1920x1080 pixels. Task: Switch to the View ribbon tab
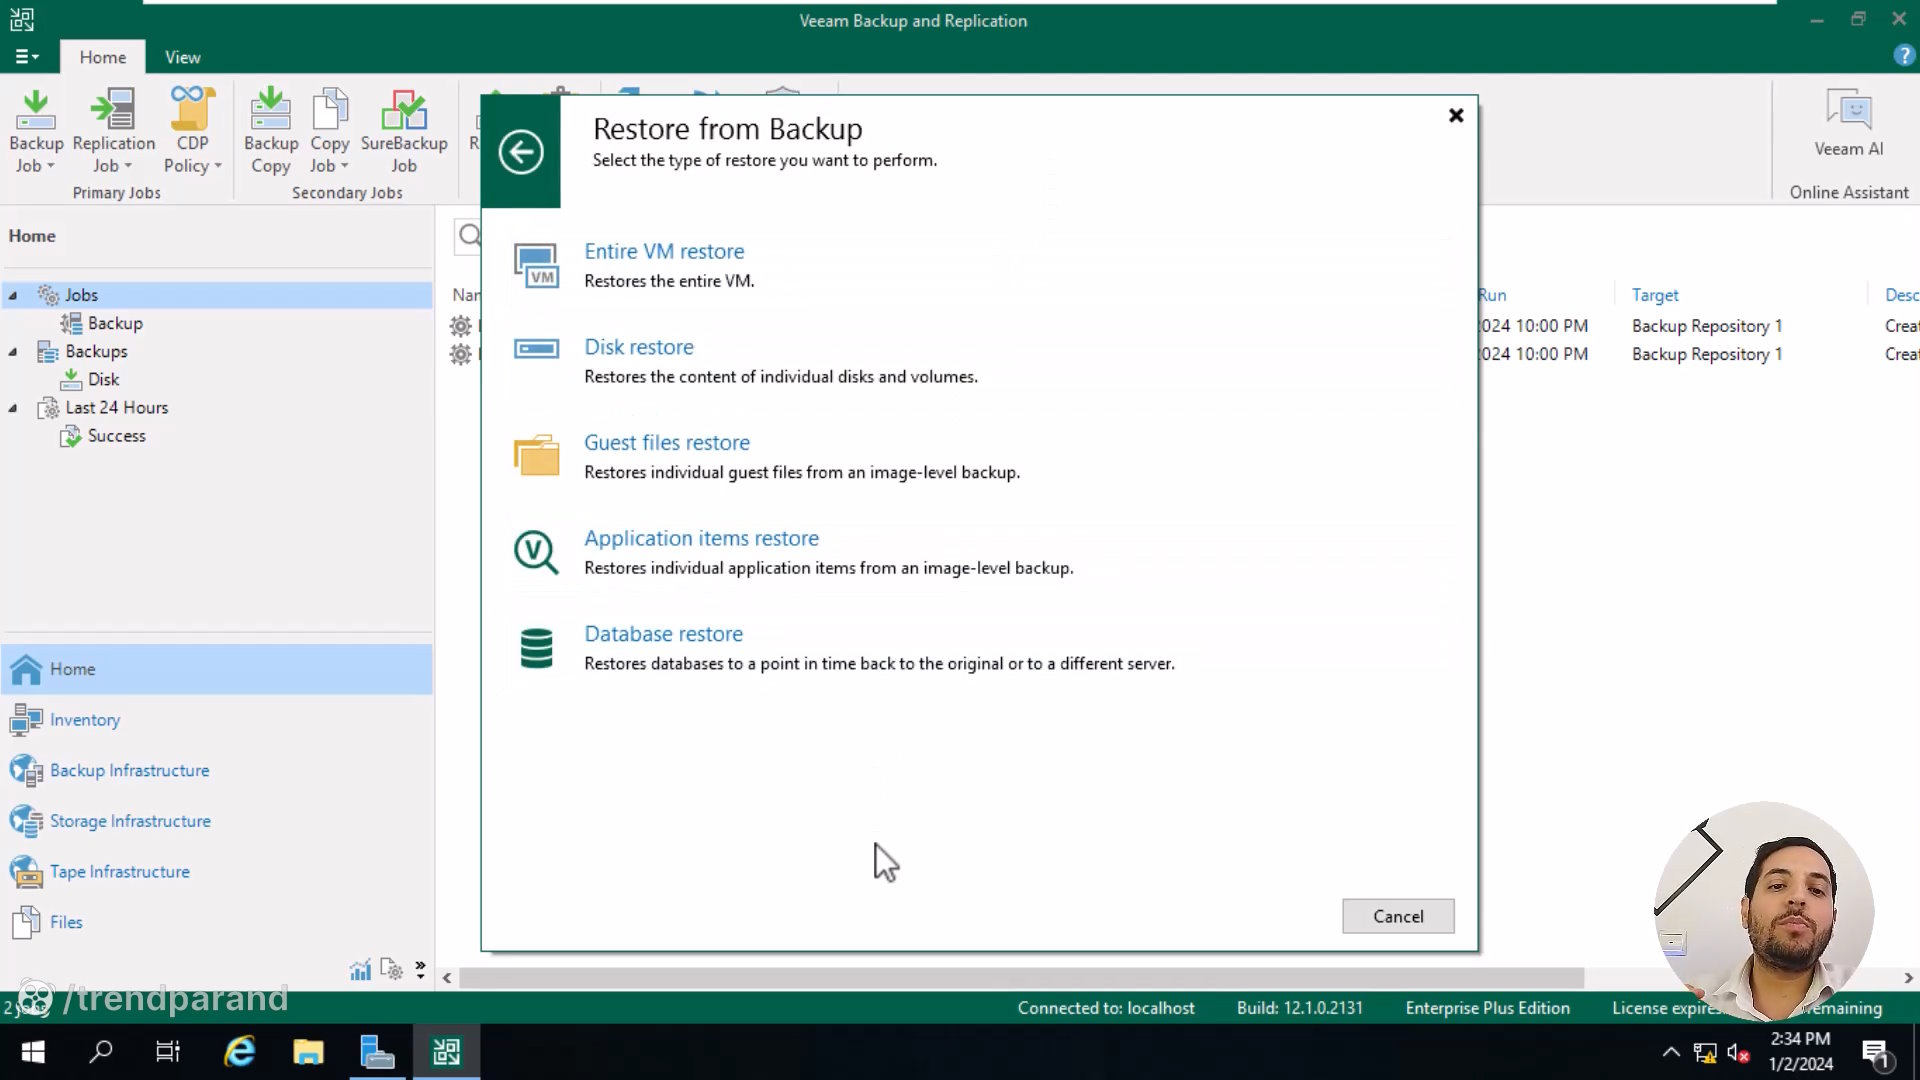[183, 57]
